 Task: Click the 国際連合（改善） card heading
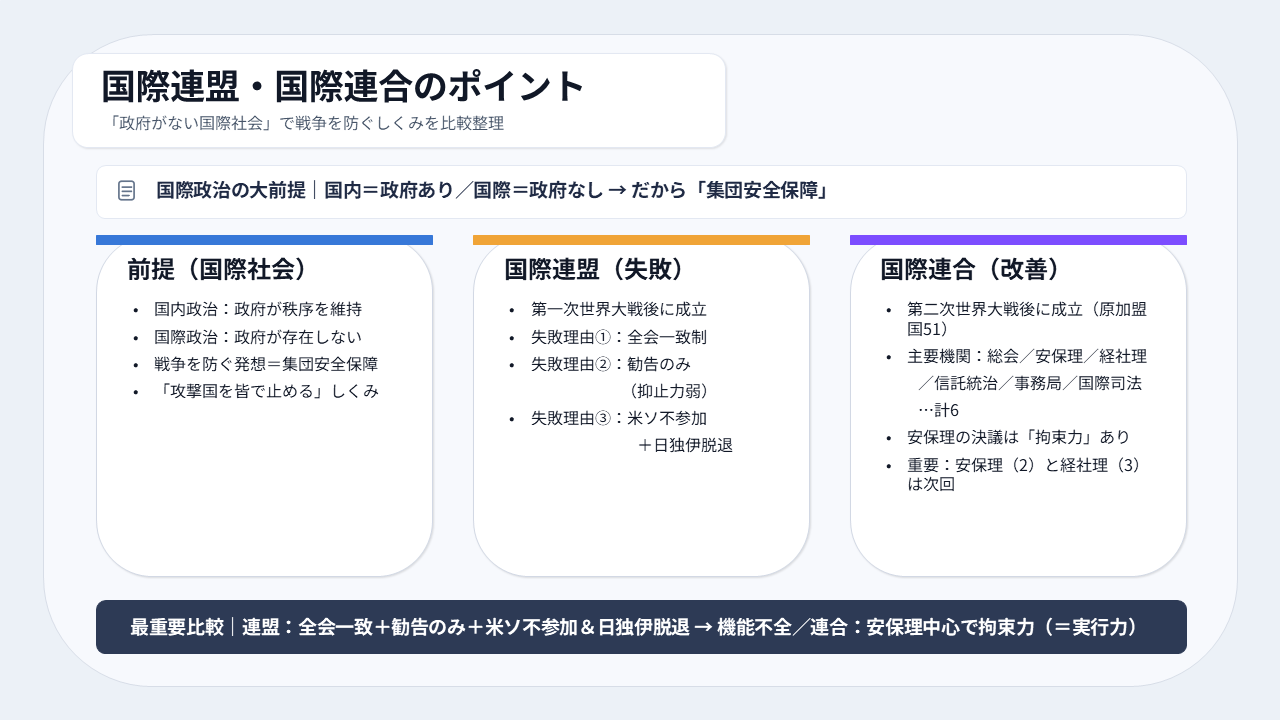click(x=970, y=269)
